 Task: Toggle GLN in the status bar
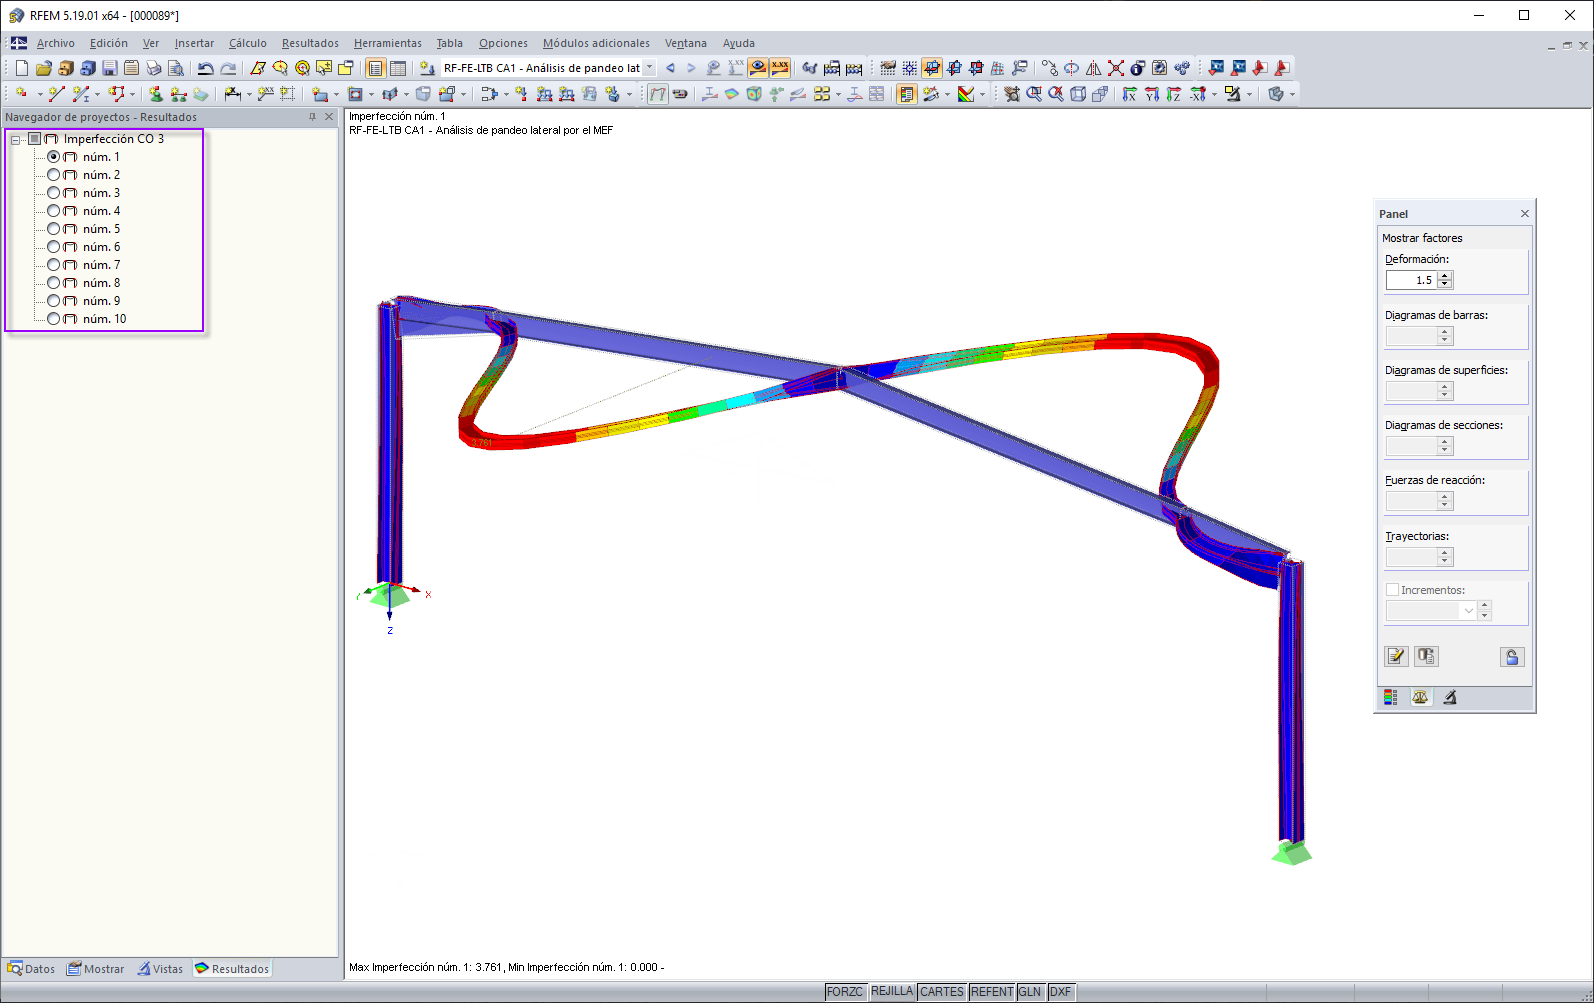click(1030, 992)
